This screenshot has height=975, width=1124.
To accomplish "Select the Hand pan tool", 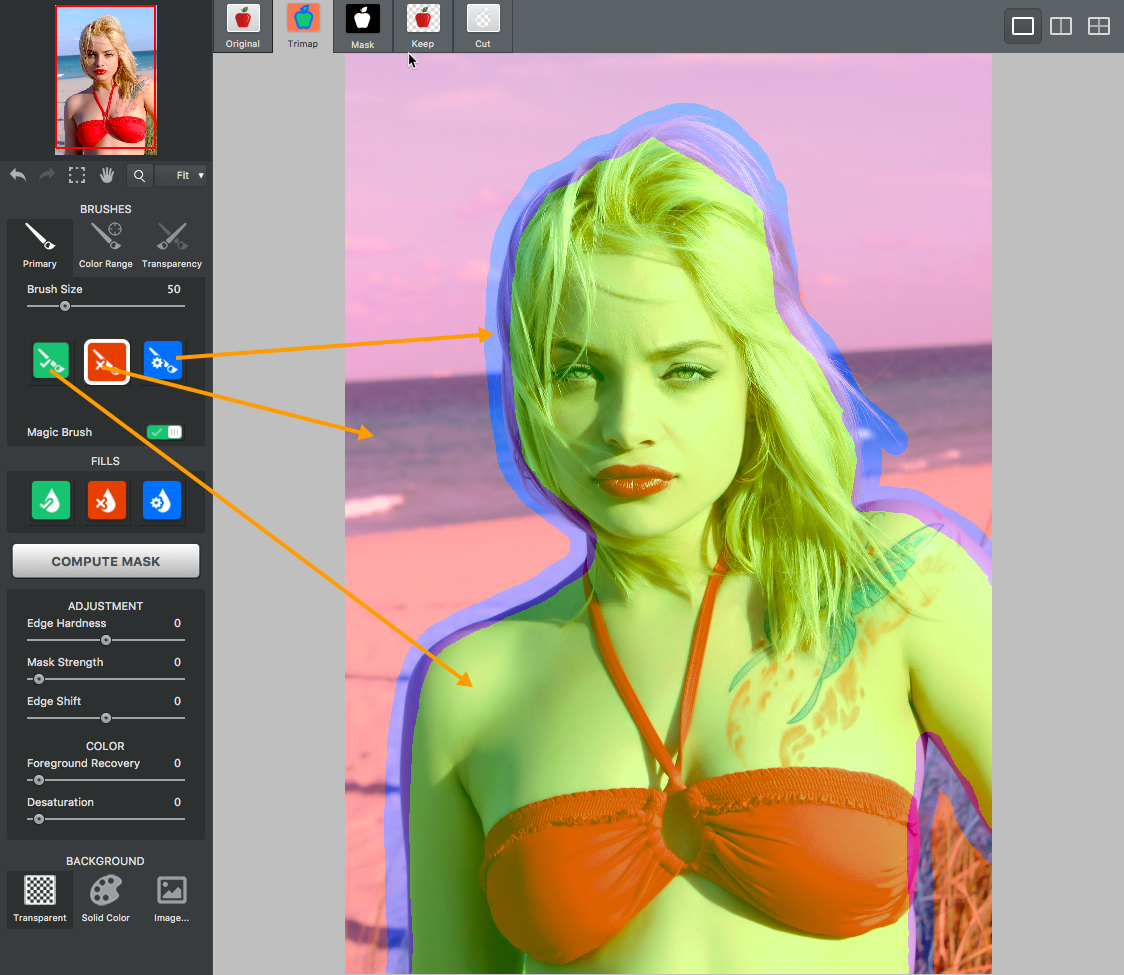I will click(107, 175).
